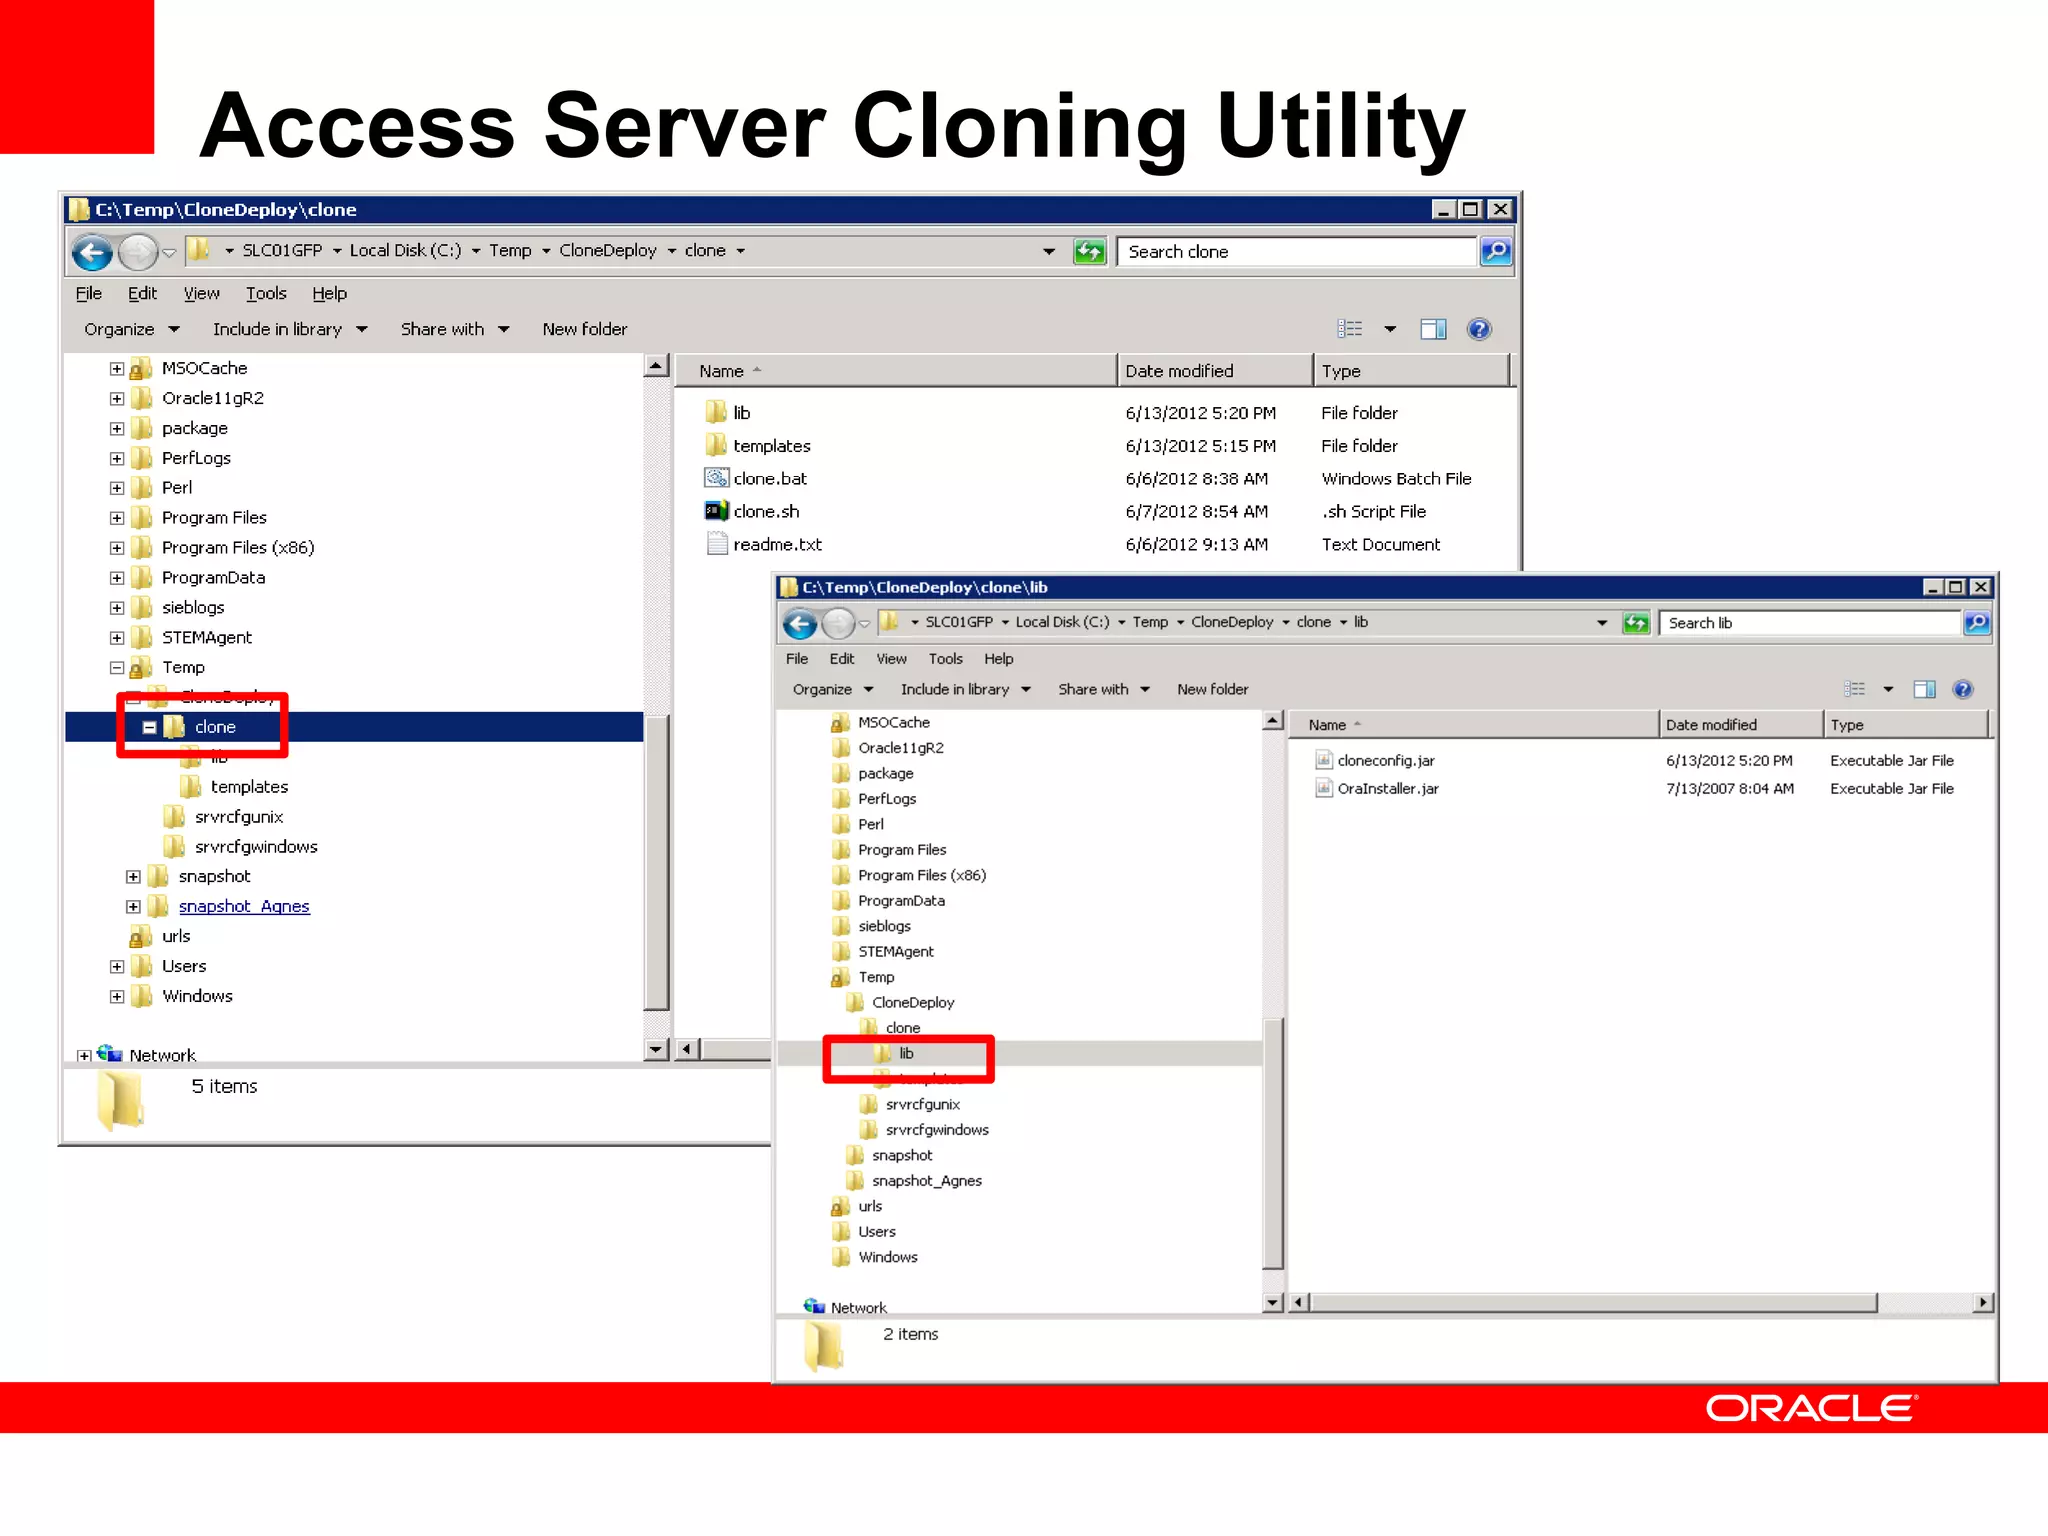Open the Help question mark icon in the clone window
Image resolution: width=2048 pixels, height=1536 pixels.
(1480, 329)
